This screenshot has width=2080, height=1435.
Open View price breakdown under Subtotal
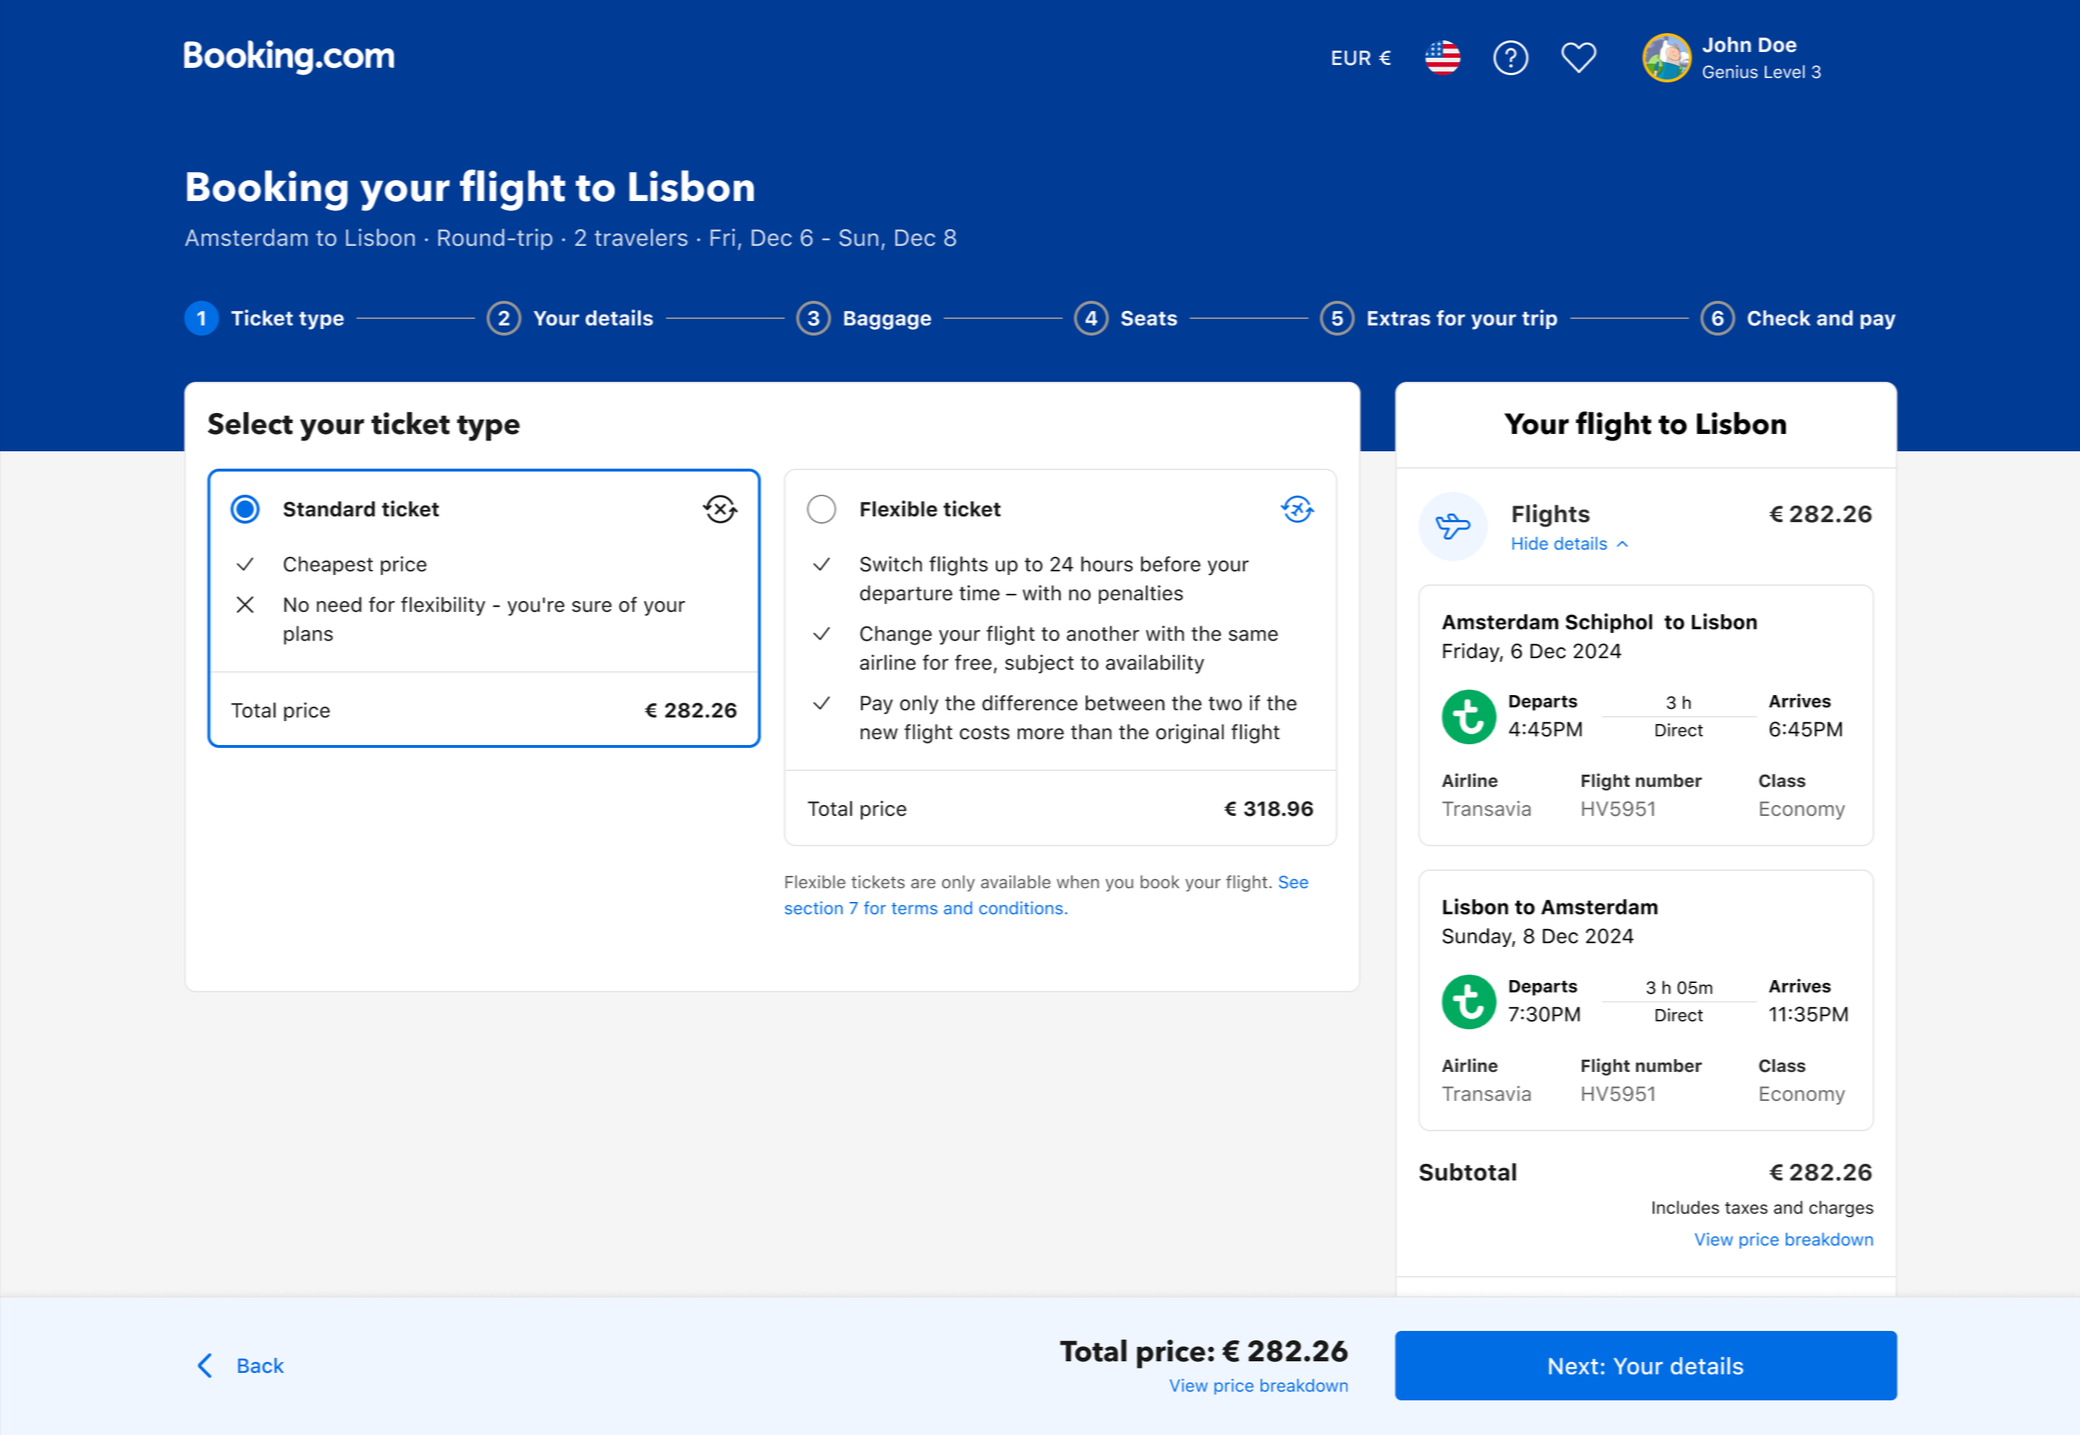coord(1782,1239)
